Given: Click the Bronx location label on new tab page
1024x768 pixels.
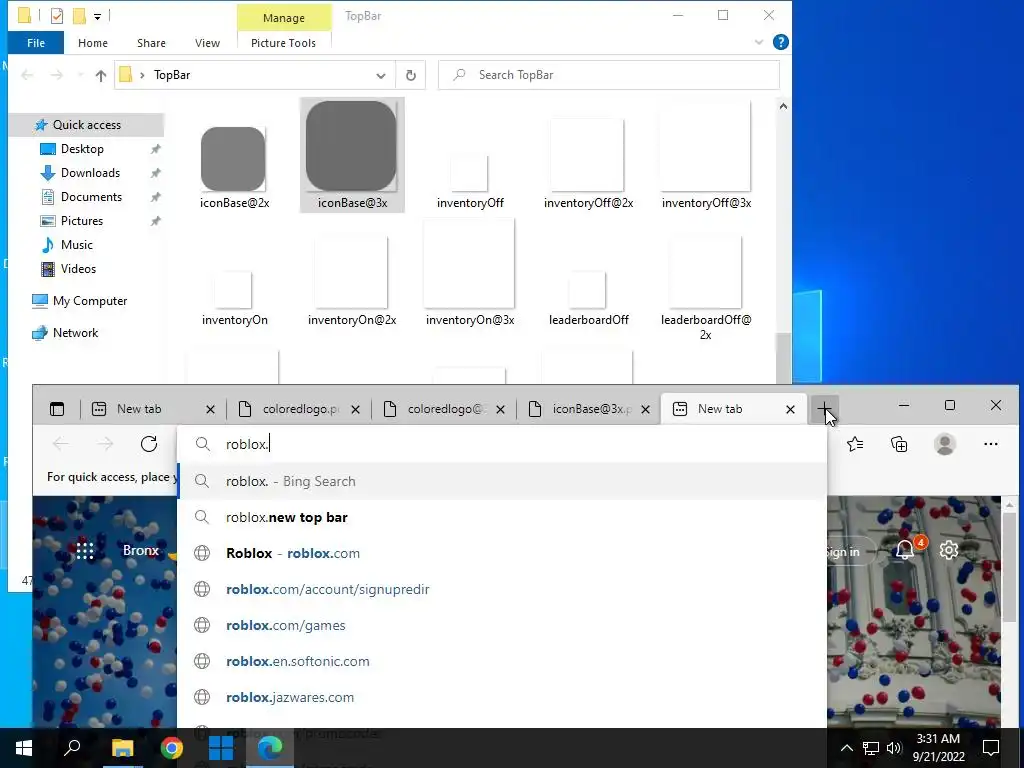Looking at the screenshot, I should click(140, 551).
